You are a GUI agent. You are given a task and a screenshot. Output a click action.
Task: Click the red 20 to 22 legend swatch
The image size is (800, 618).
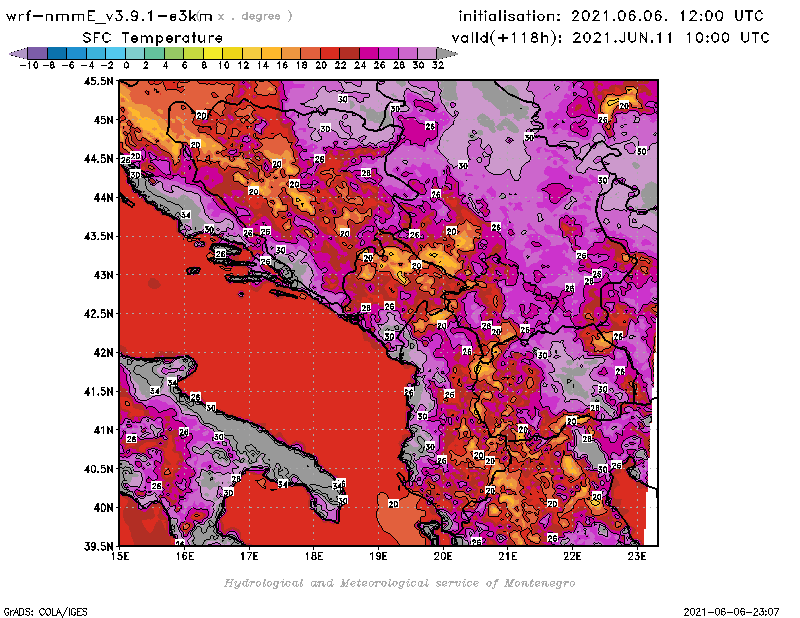click(330, 53)
